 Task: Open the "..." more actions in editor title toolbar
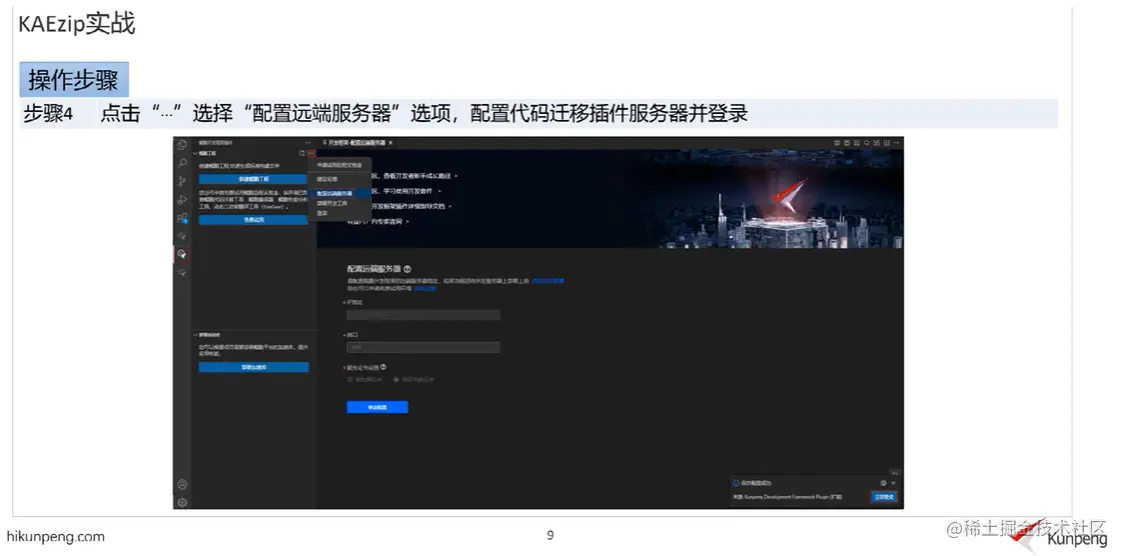897,143
